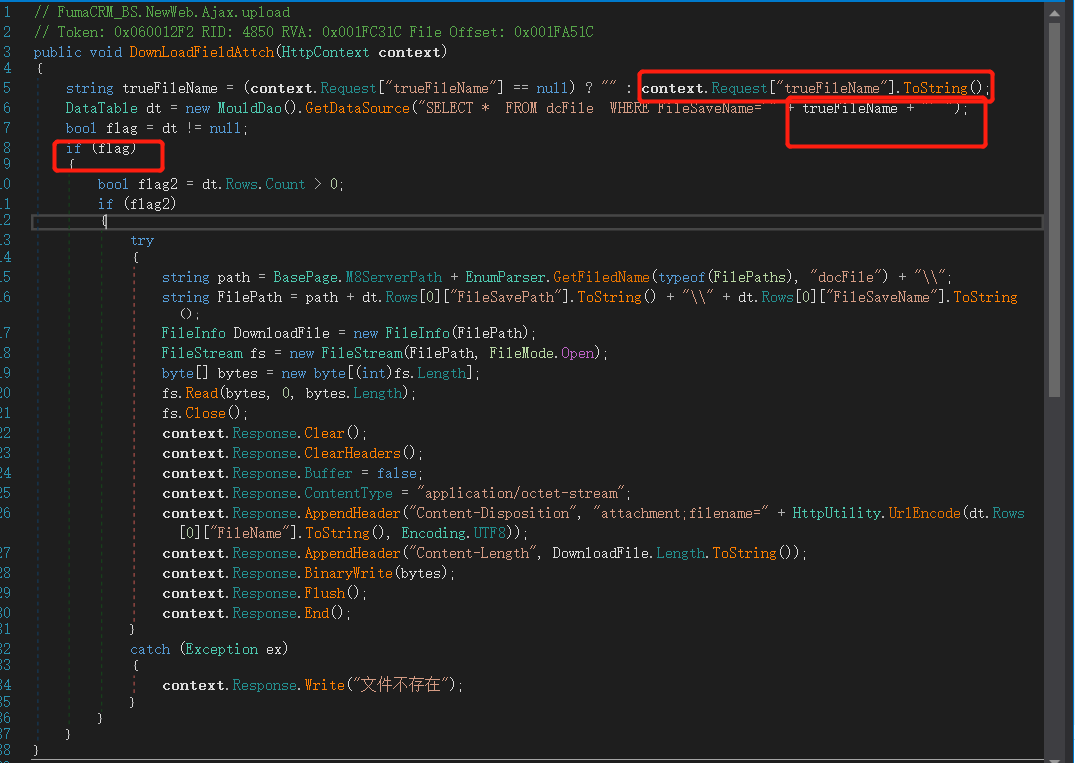Click the End method call
Image resolution: width=1075 pixels, height=763 pixels.
click(x=317, y=614)
